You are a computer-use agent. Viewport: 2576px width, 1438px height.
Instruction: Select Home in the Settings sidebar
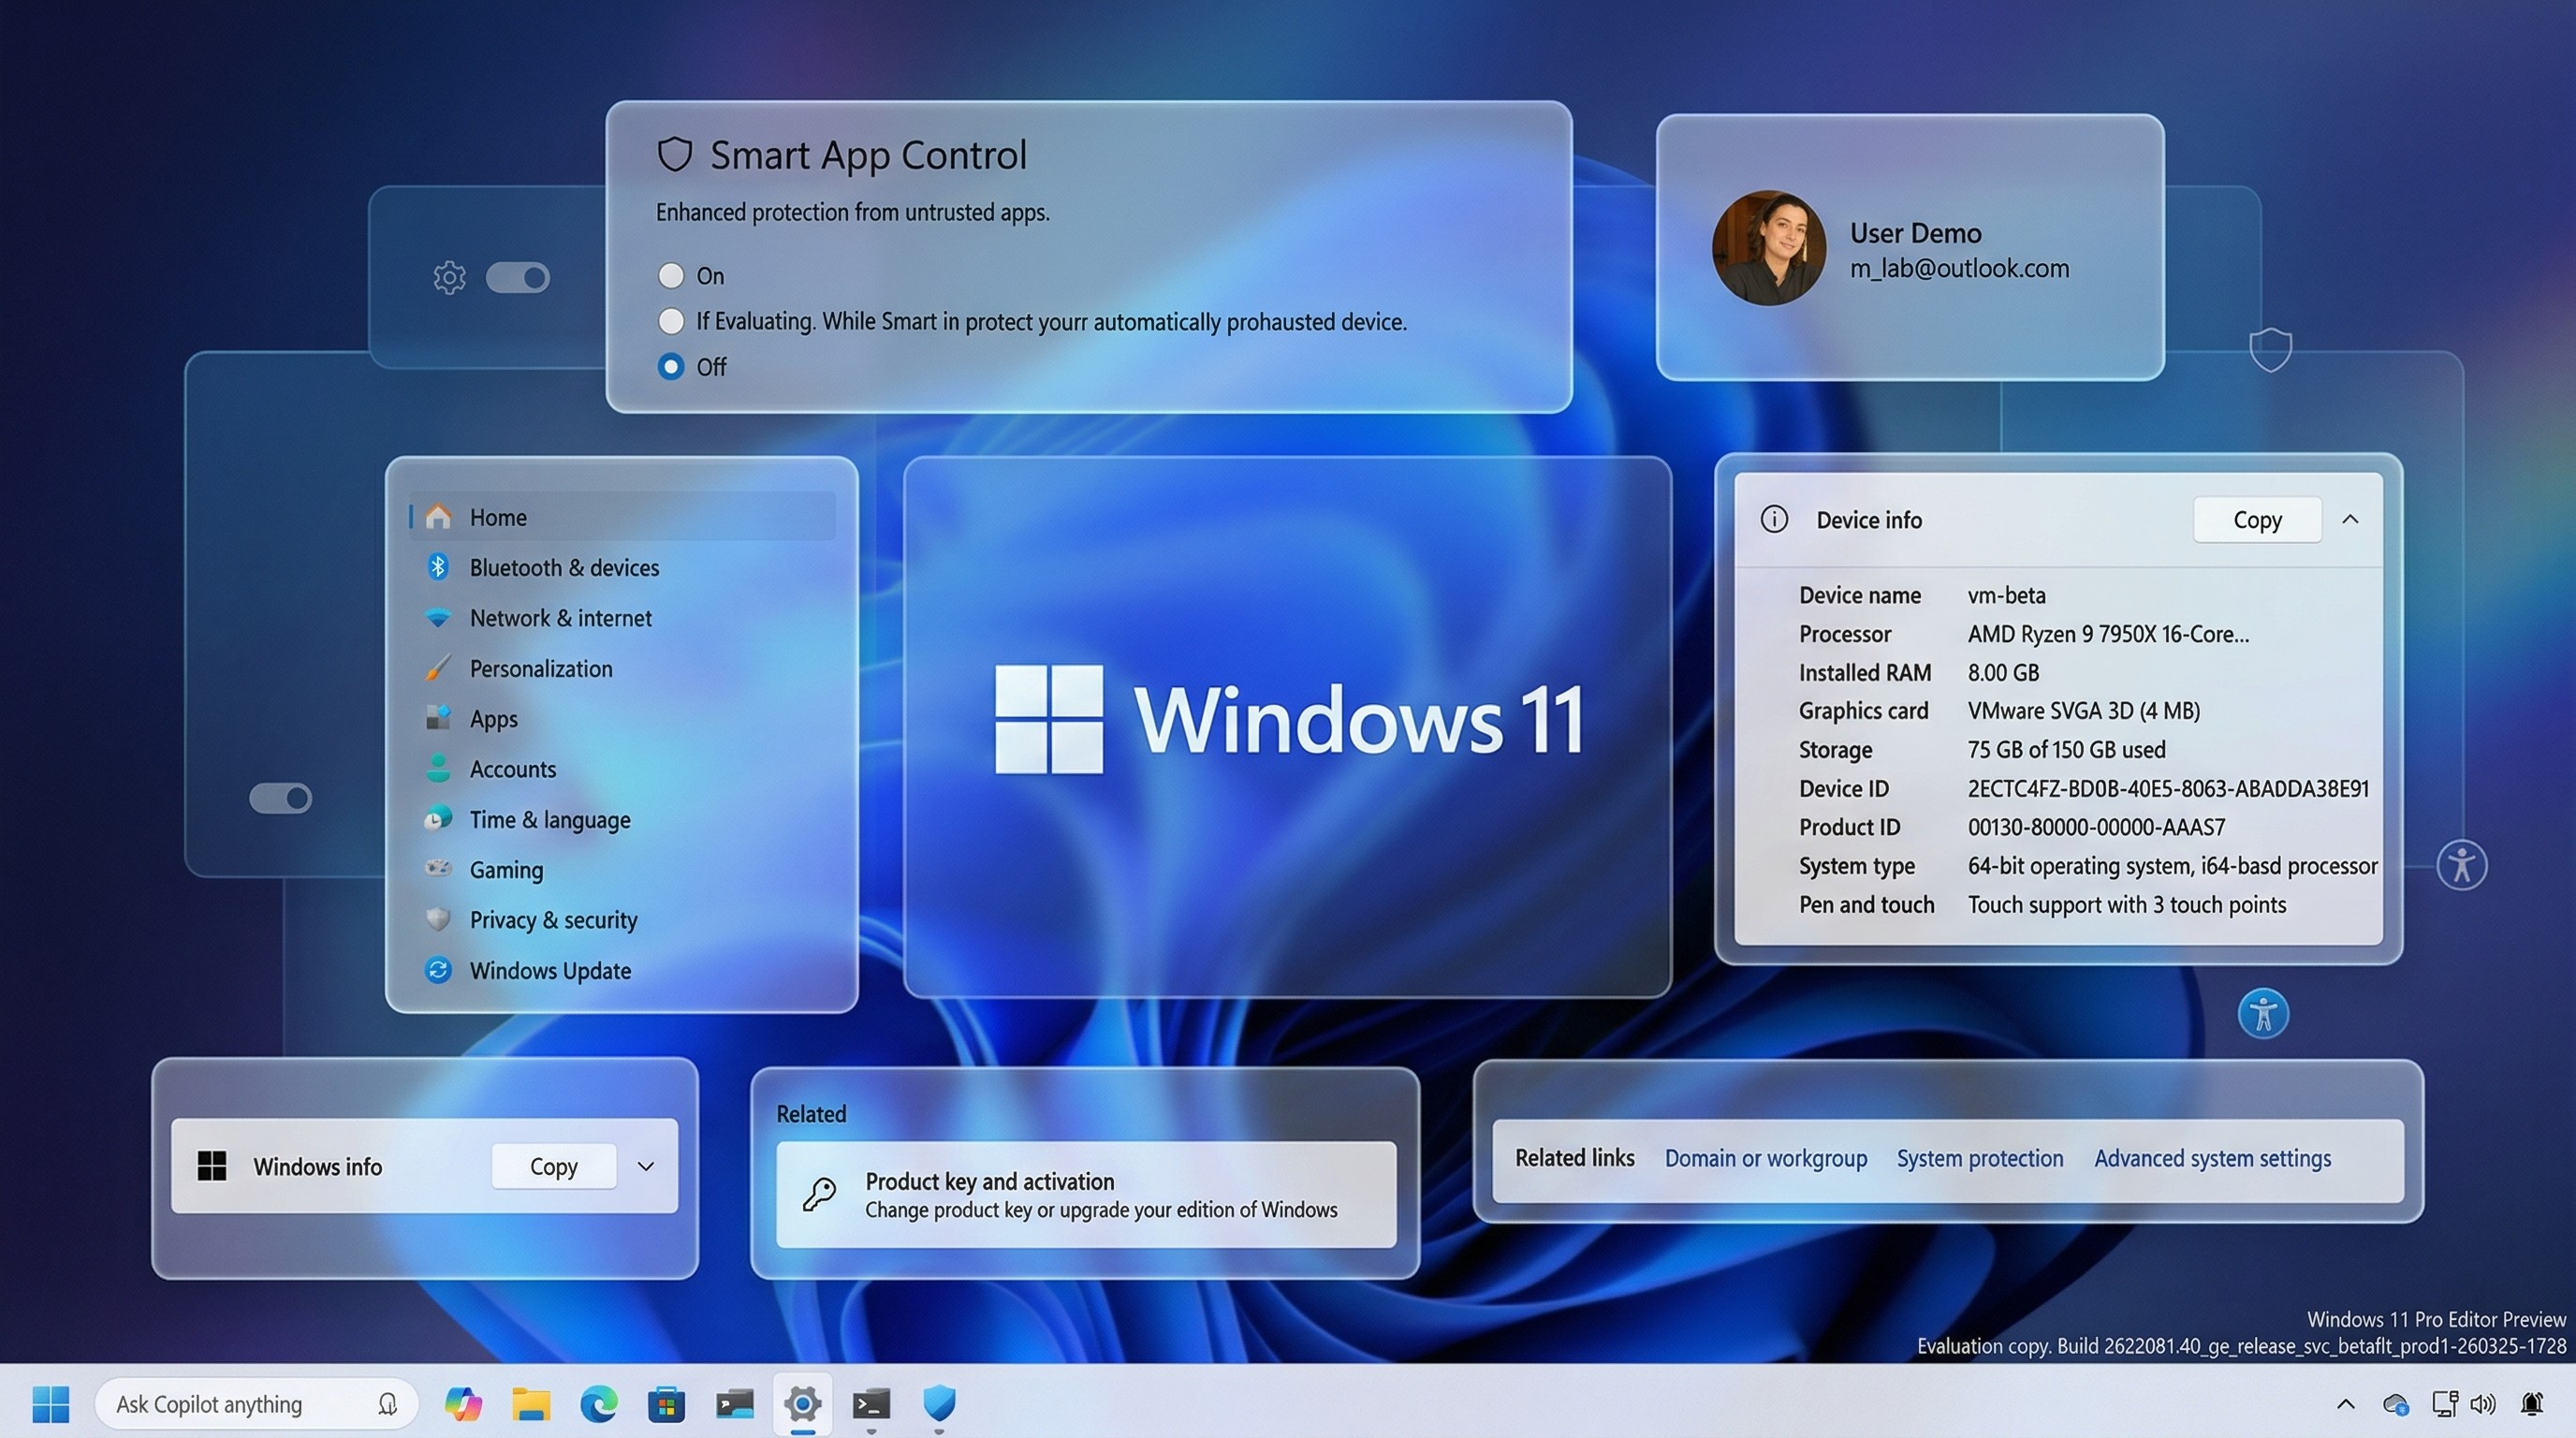[497, 516]
